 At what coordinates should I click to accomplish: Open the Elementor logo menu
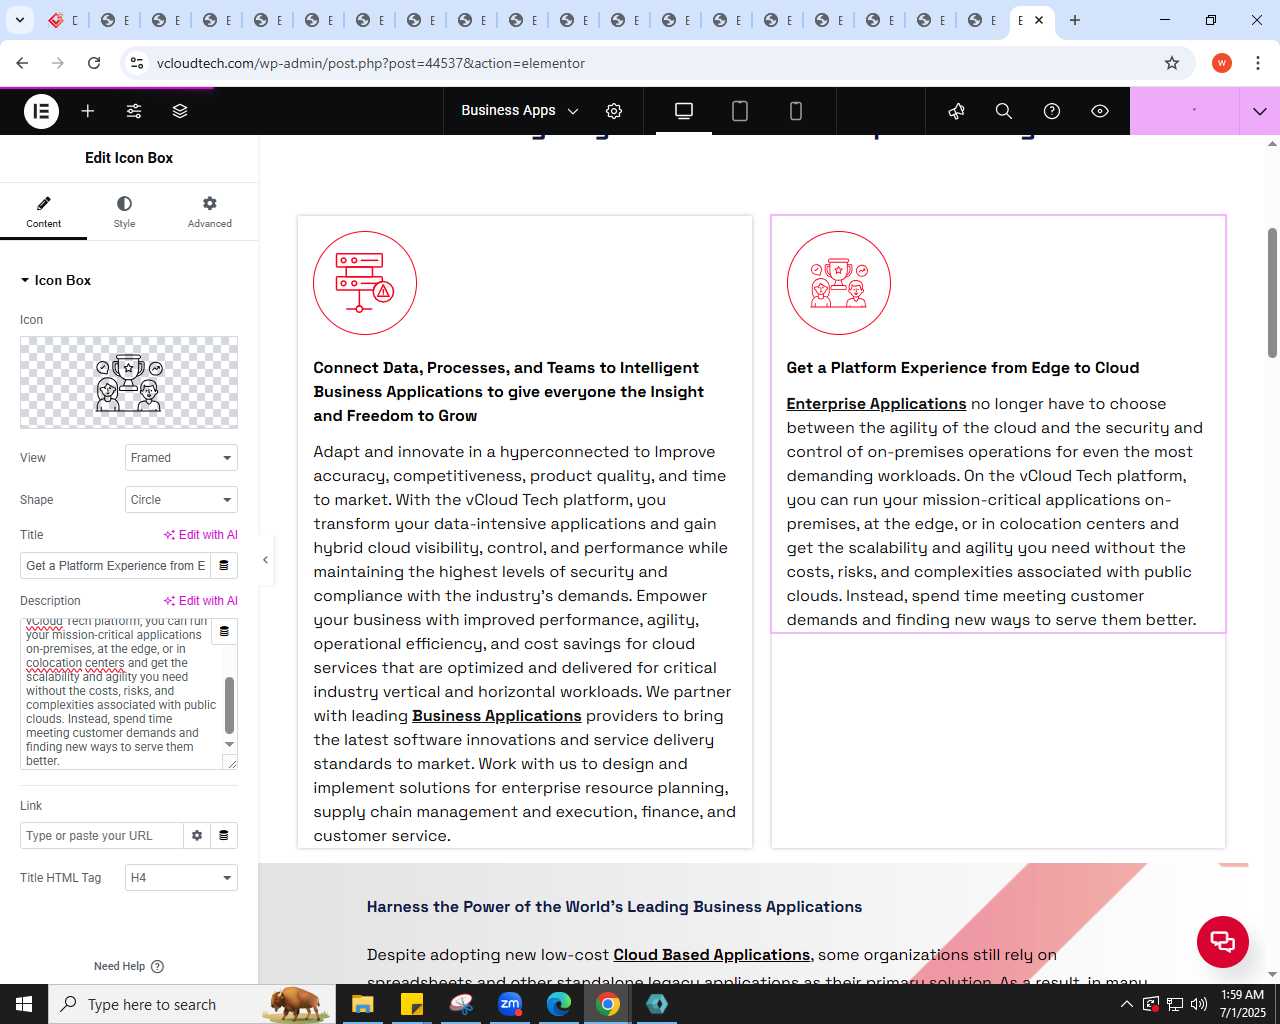(x=41, y=111)
